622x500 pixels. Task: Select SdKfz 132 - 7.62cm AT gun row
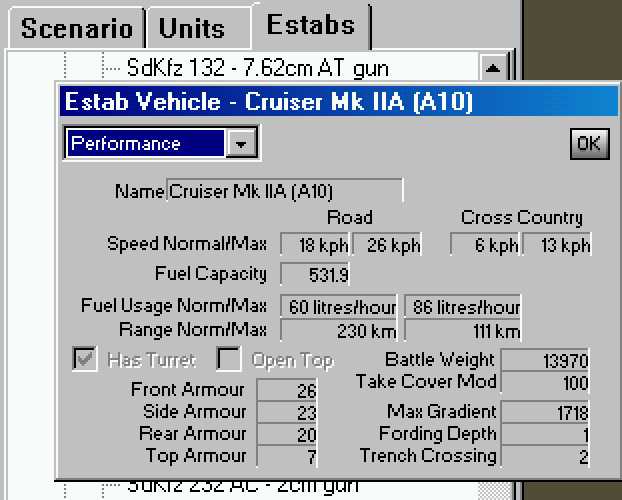pos(257,68)
